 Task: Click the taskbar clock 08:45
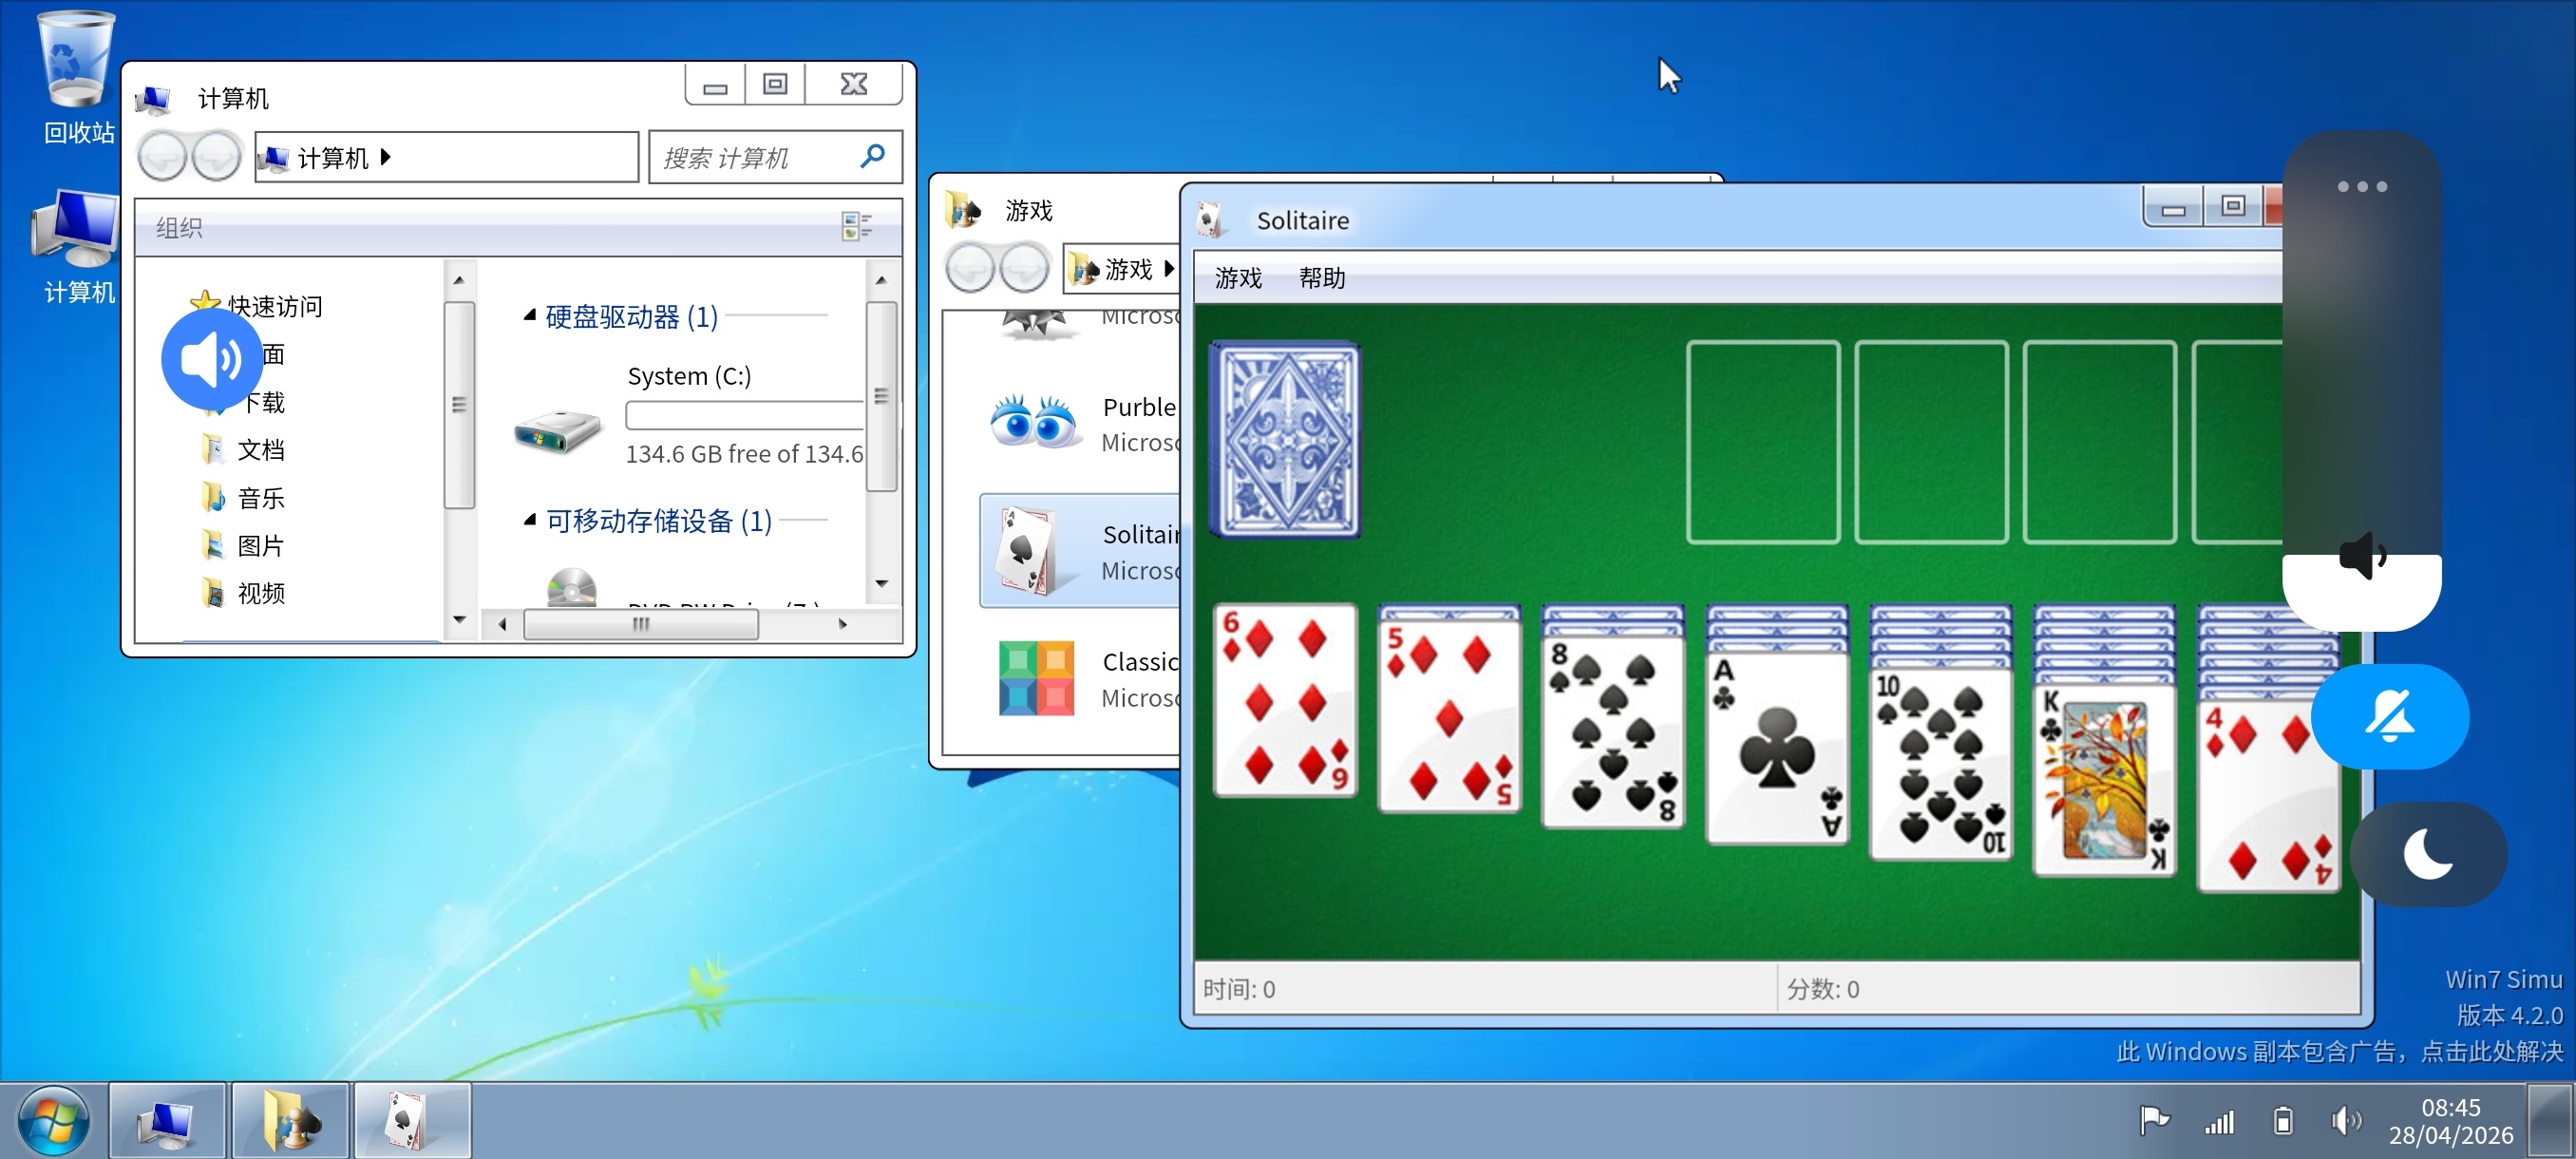tap(2450, 1120)
